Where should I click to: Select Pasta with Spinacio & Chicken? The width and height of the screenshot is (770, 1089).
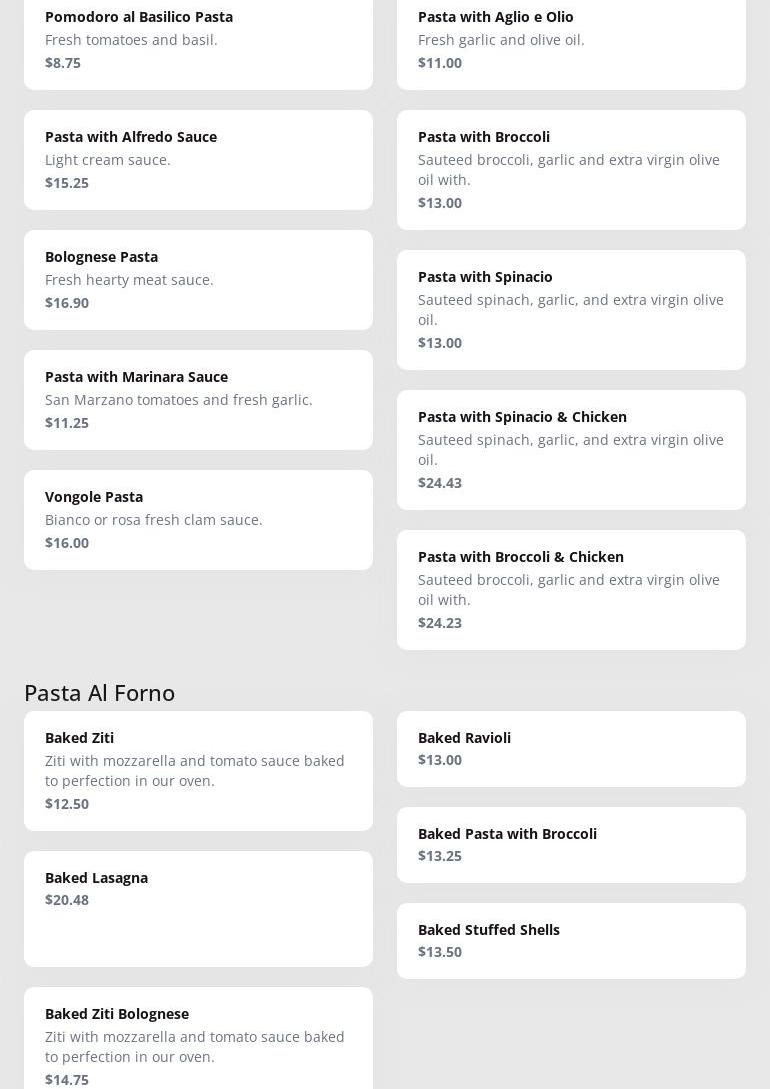(571, 449)
